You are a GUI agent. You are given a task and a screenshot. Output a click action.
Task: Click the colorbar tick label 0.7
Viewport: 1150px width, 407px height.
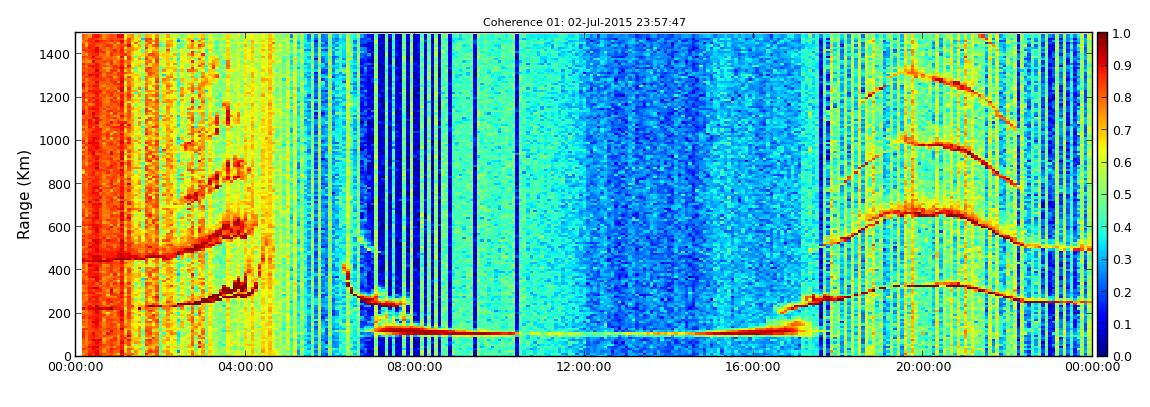point(1123,130)
